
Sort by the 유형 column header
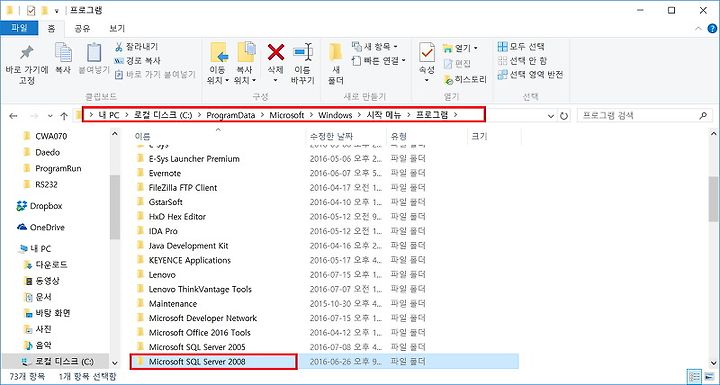(427, 136)
